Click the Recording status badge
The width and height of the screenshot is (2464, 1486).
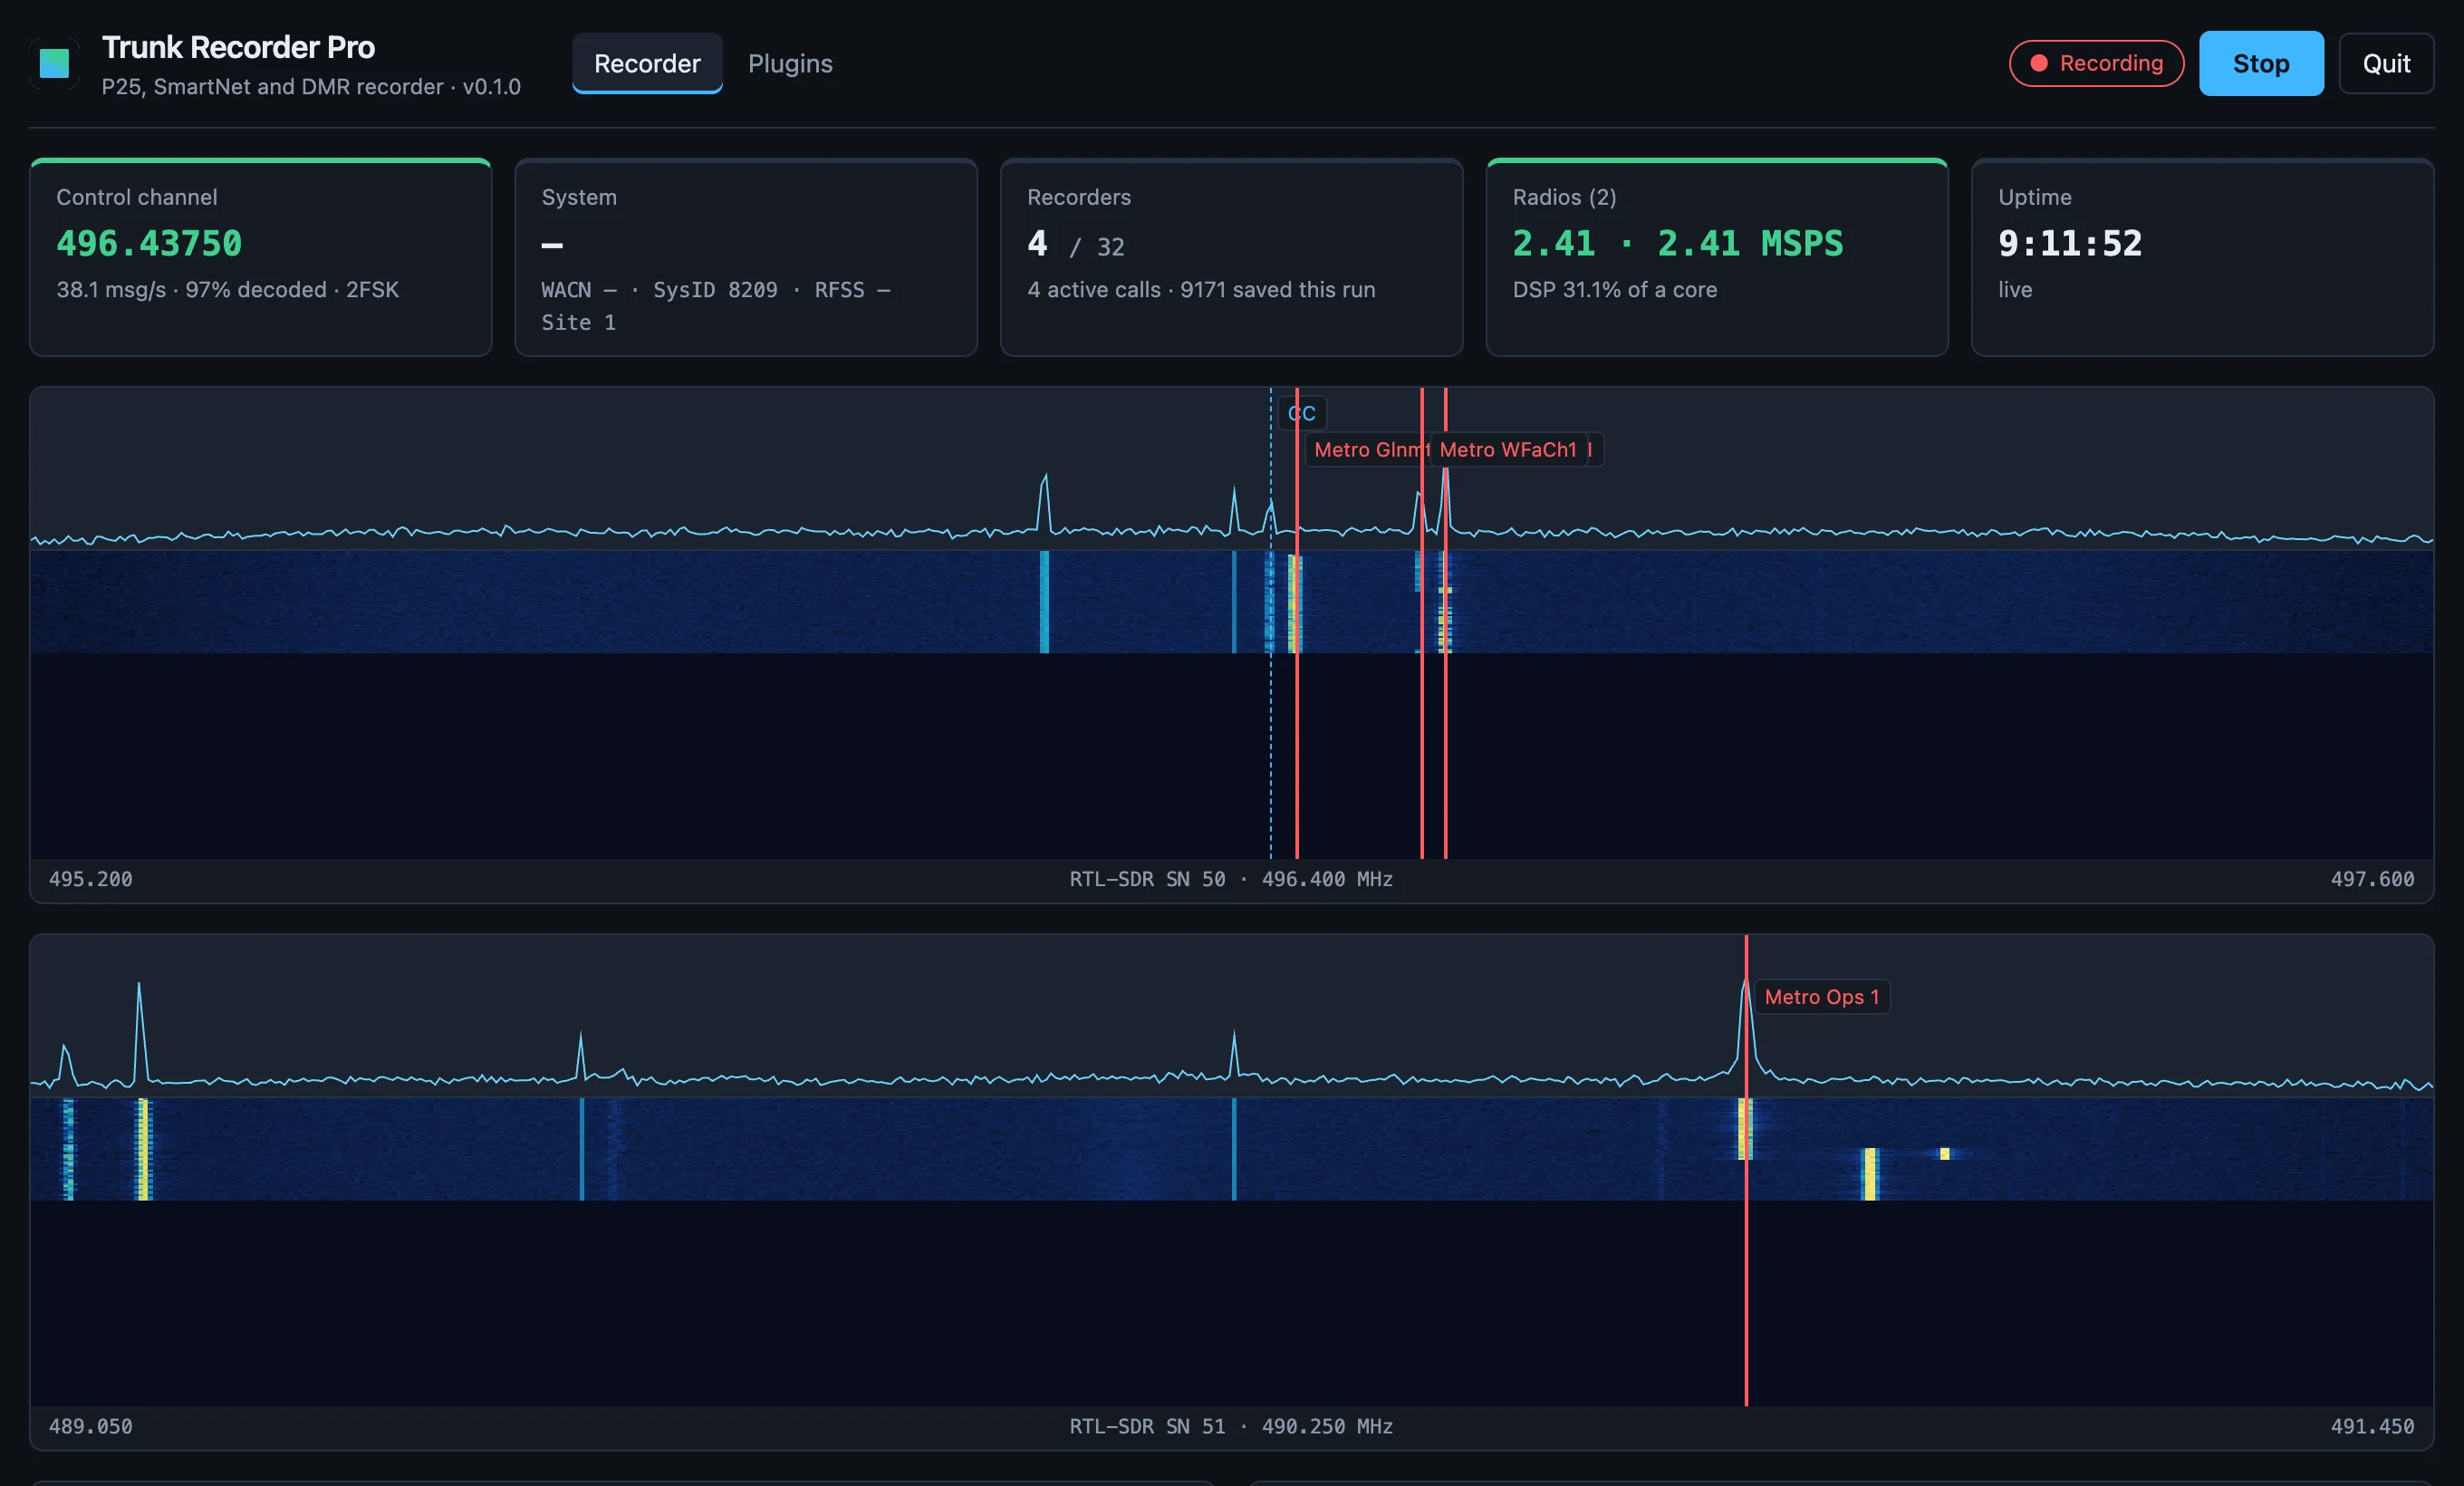coord(2096,63)
